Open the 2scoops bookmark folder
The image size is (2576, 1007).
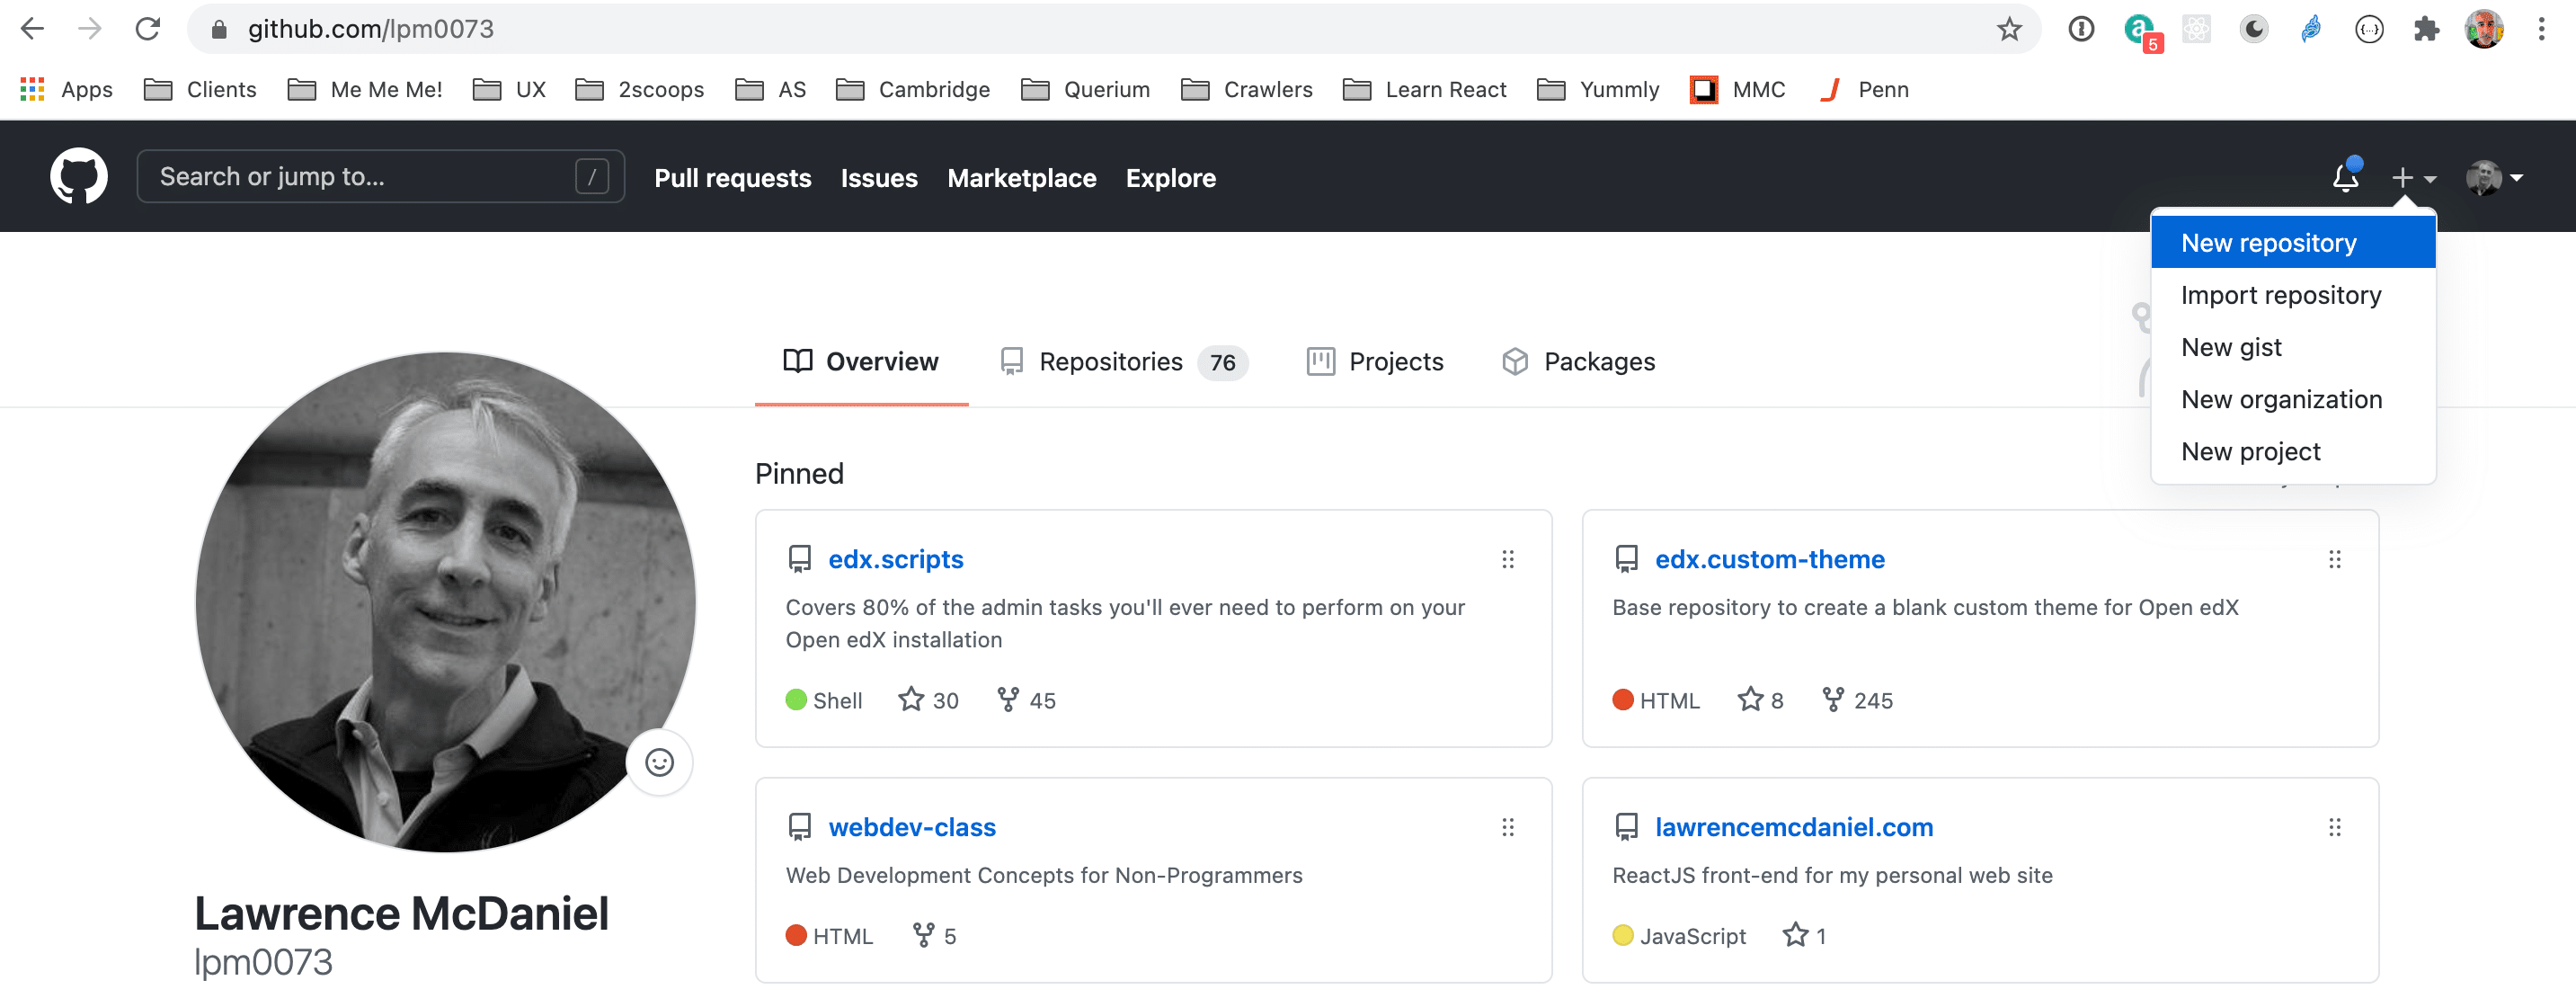coord(640,90)
